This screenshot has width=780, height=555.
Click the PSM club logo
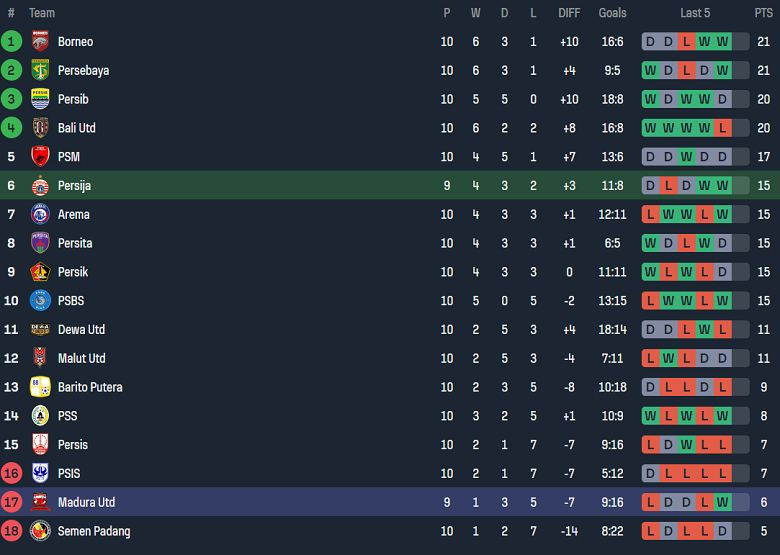[40, 157]
